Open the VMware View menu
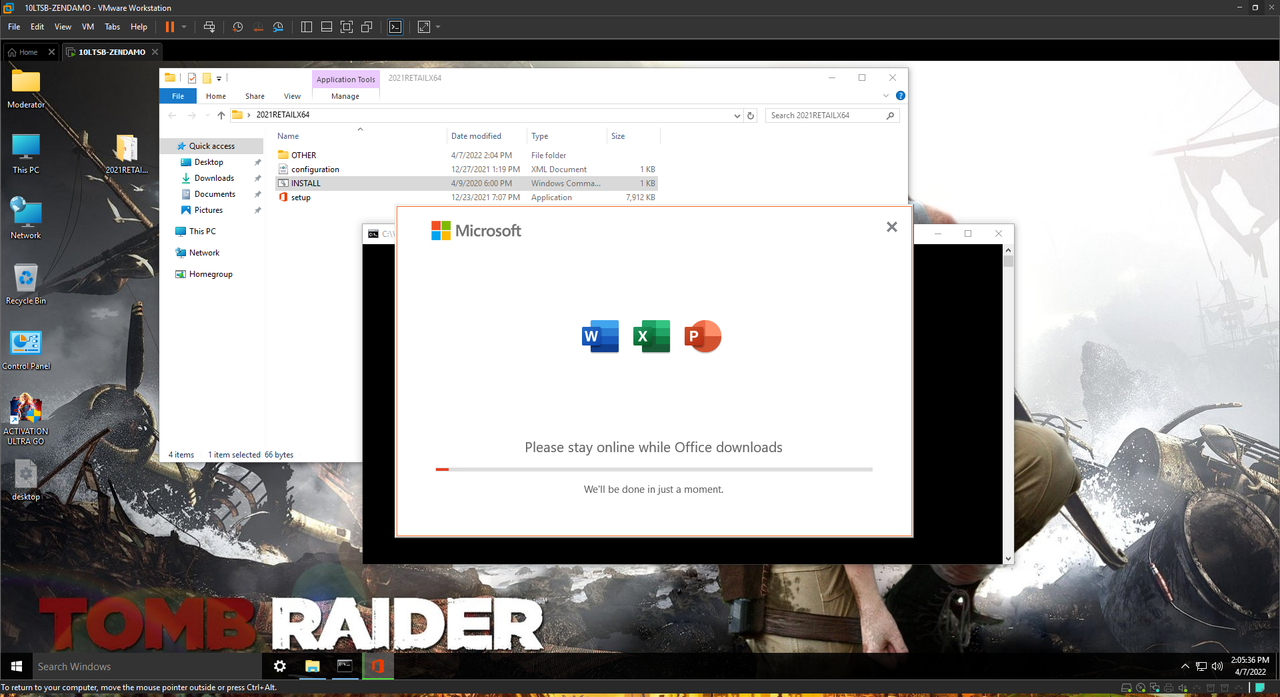1280x697 pixels. 63,27
